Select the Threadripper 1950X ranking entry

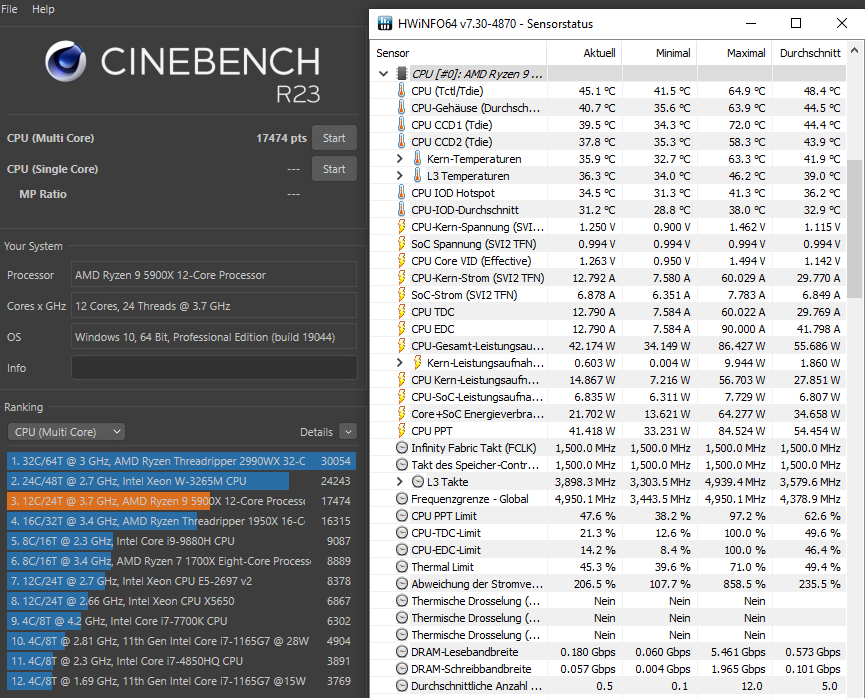(x=181, y=521)
